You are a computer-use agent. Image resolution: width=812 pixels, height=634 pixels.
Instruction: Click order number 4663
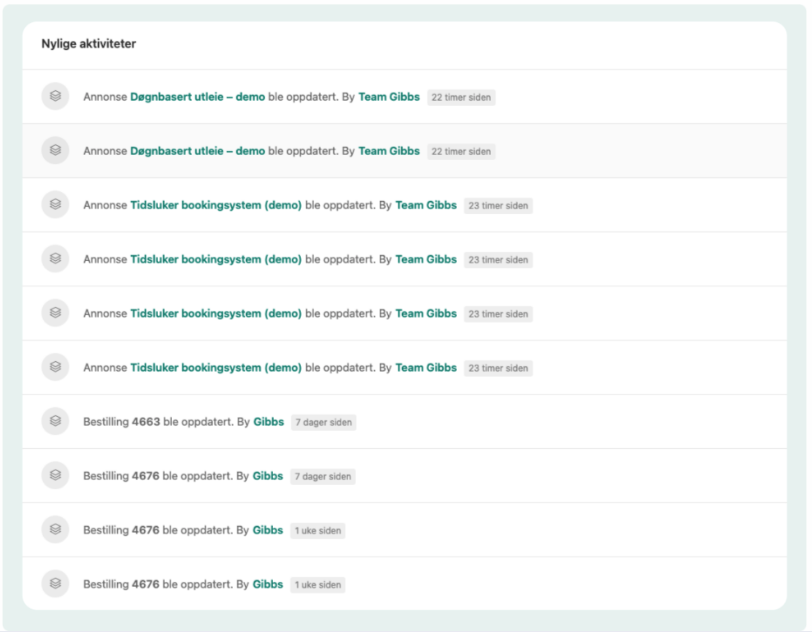coord(146,422)
